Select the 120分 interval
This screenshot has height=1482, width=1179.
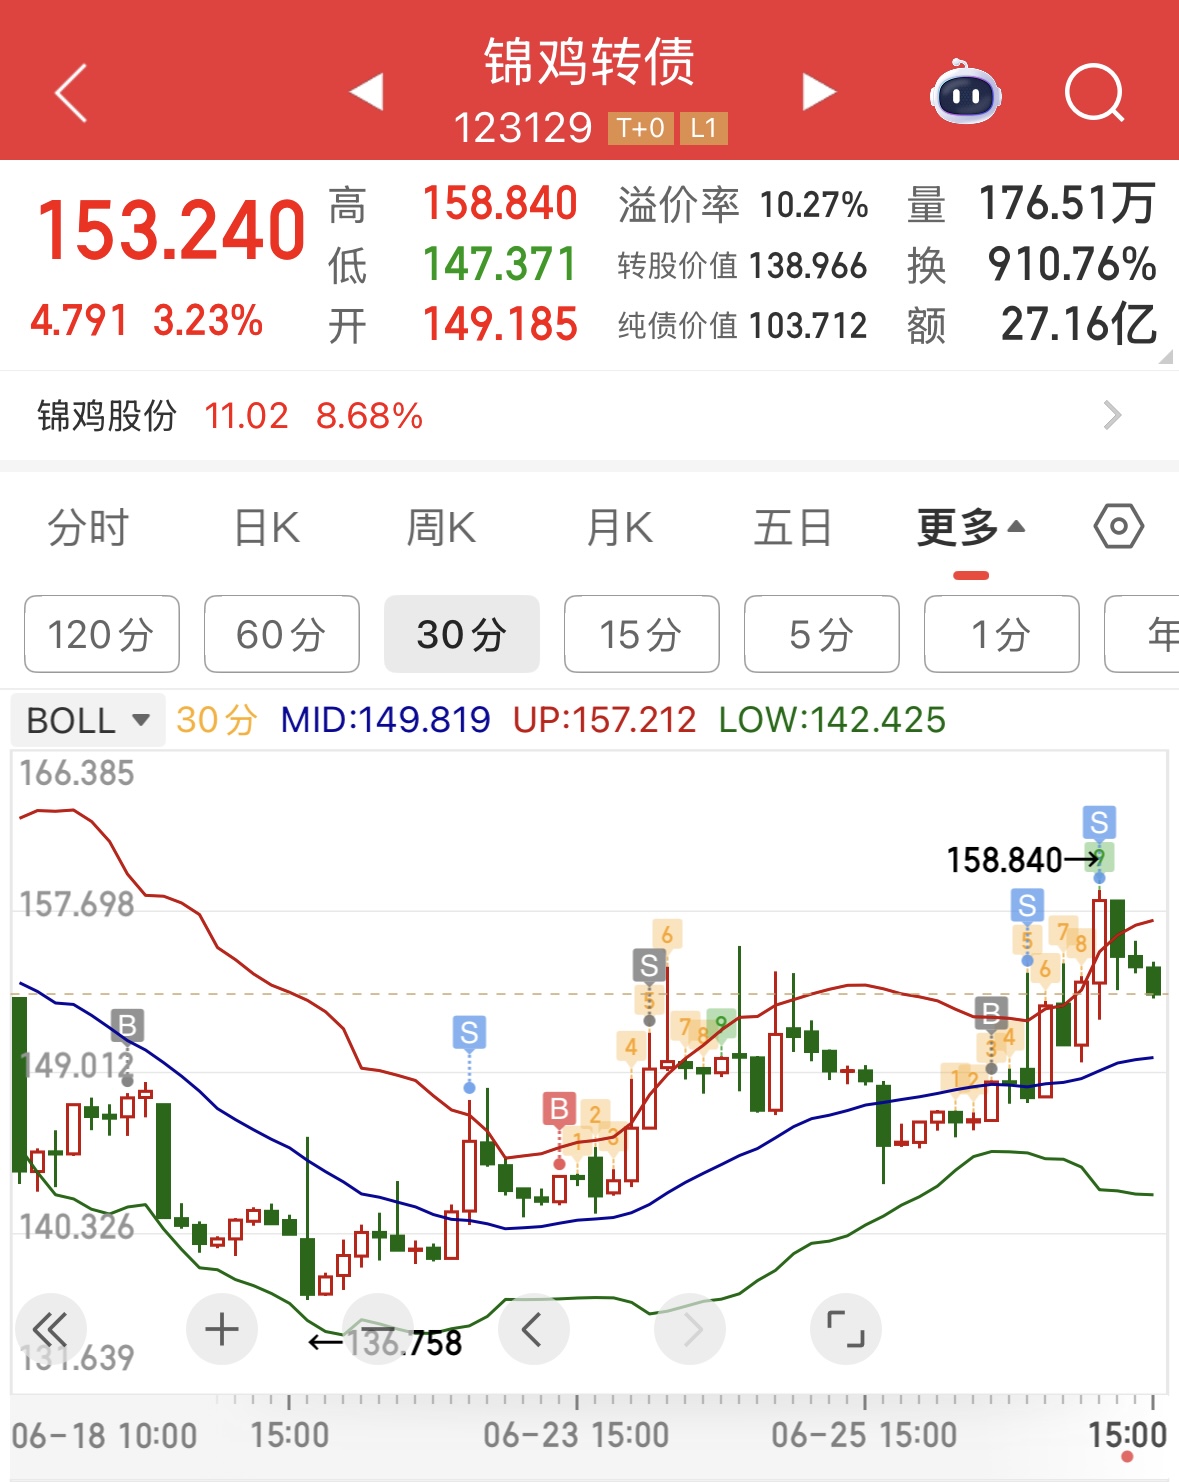tap(101, 634)
